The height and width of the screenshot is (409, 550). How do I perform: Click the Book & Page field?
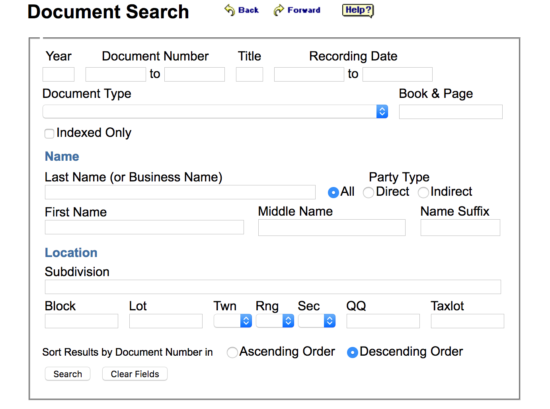pyautogui.click(x=451, y=112)
